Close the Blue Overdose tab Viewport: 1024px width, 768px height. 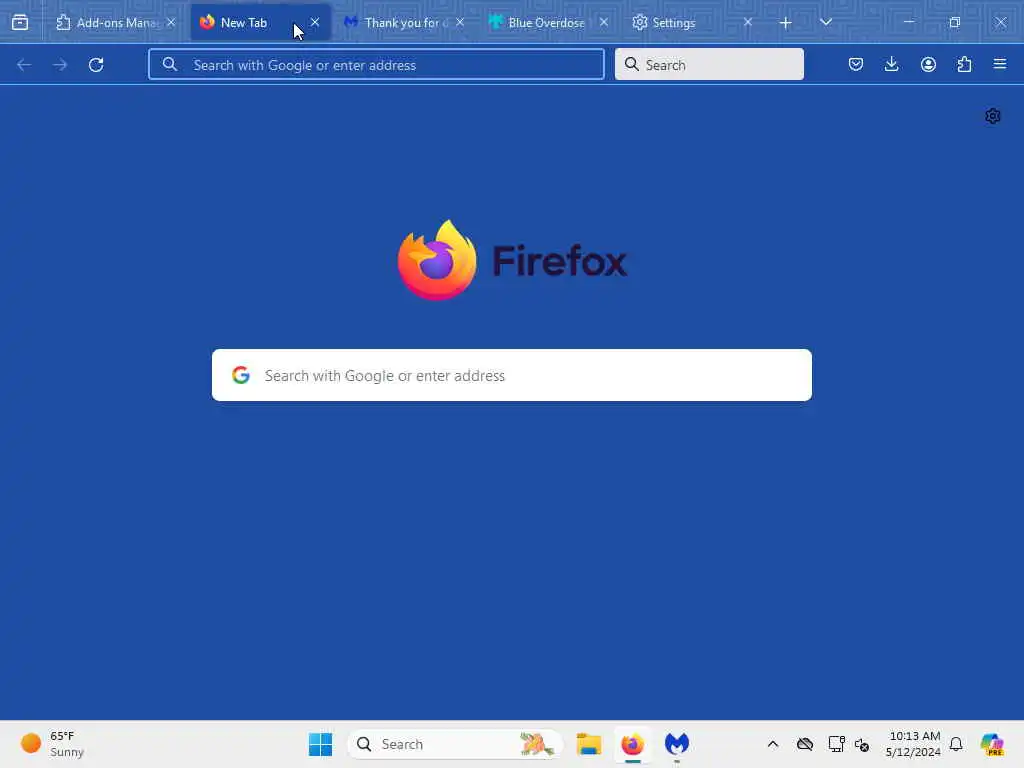coord(603,22)
